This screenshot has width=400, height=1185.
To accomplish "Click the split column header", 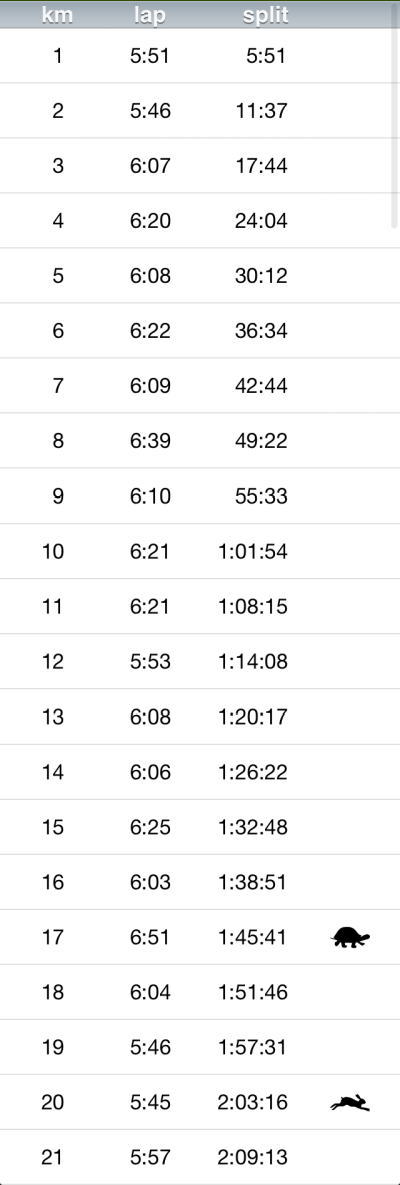I will click(265, 15).
